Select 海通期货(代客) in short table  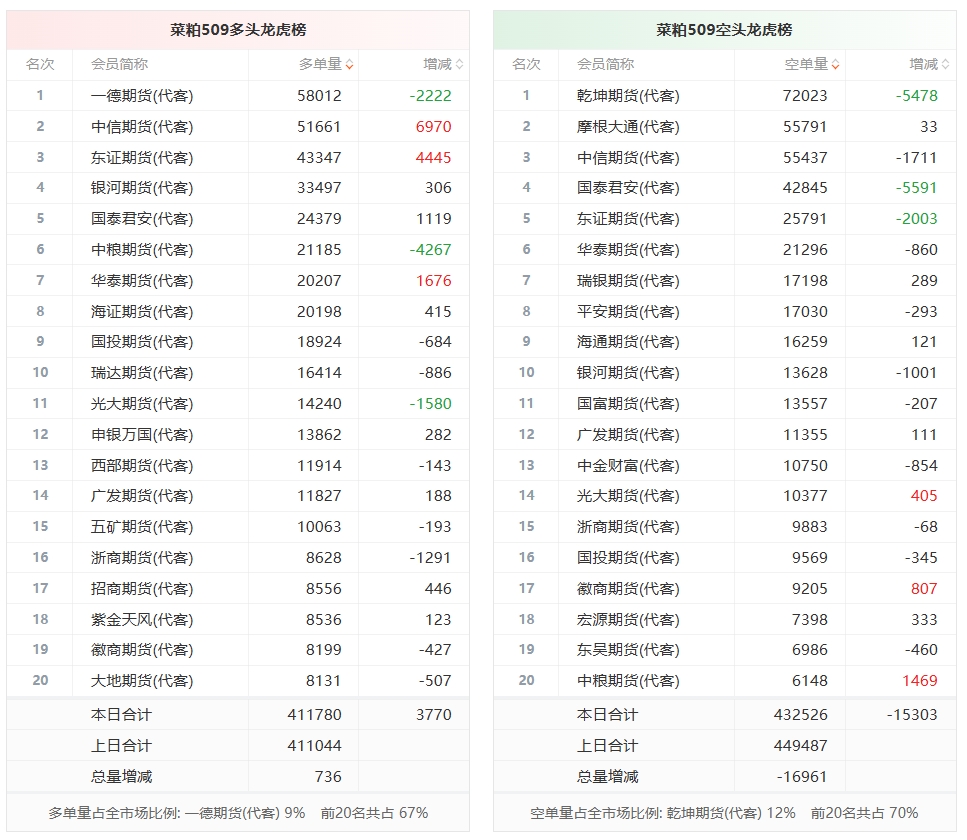[628, 342]
